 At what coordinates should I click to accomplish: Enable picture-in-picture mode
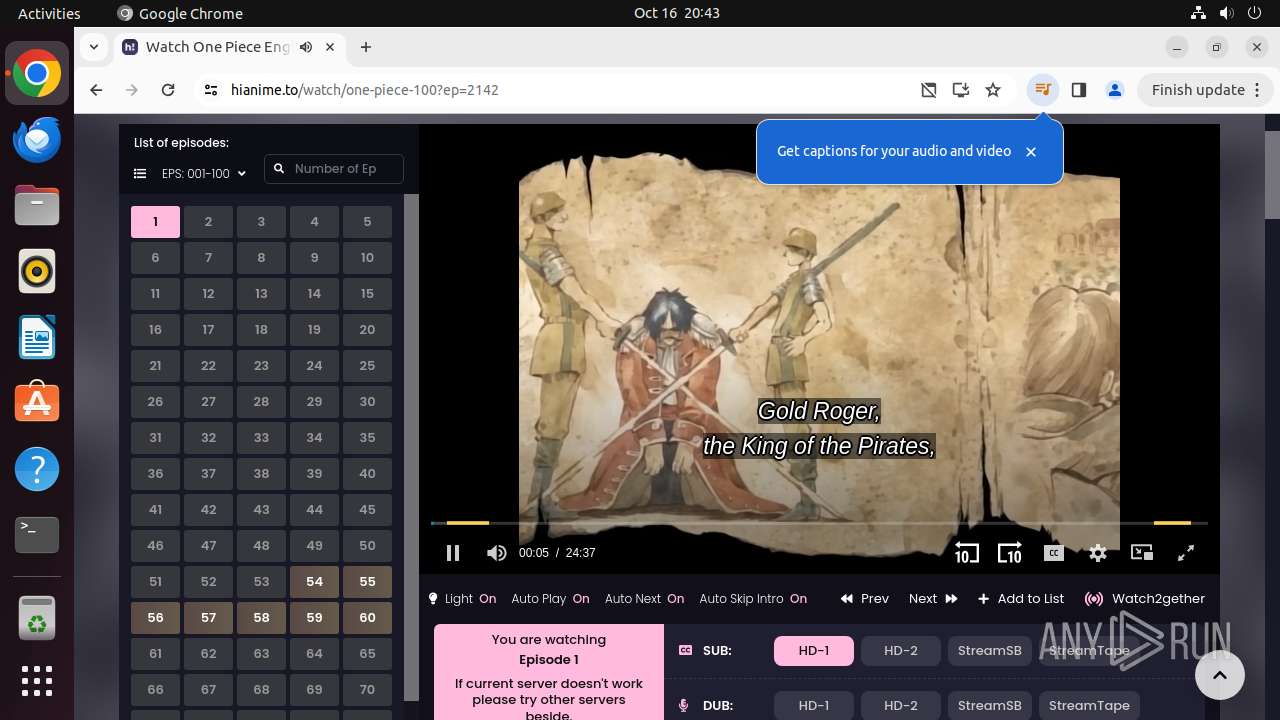click(1142, 553)
